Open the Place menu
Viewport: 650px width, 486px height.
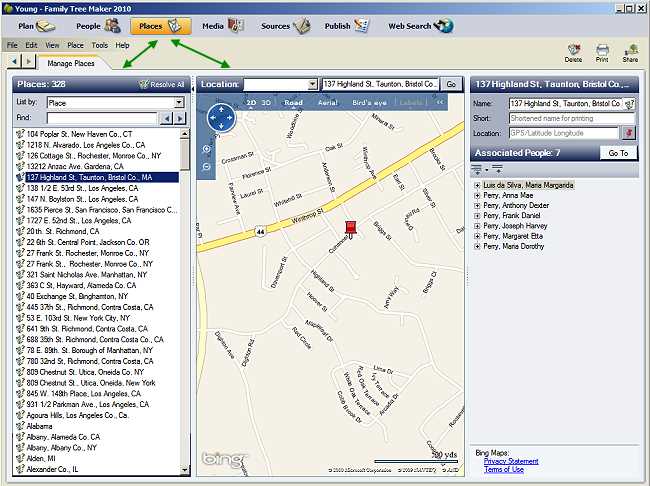coord(75,45)
